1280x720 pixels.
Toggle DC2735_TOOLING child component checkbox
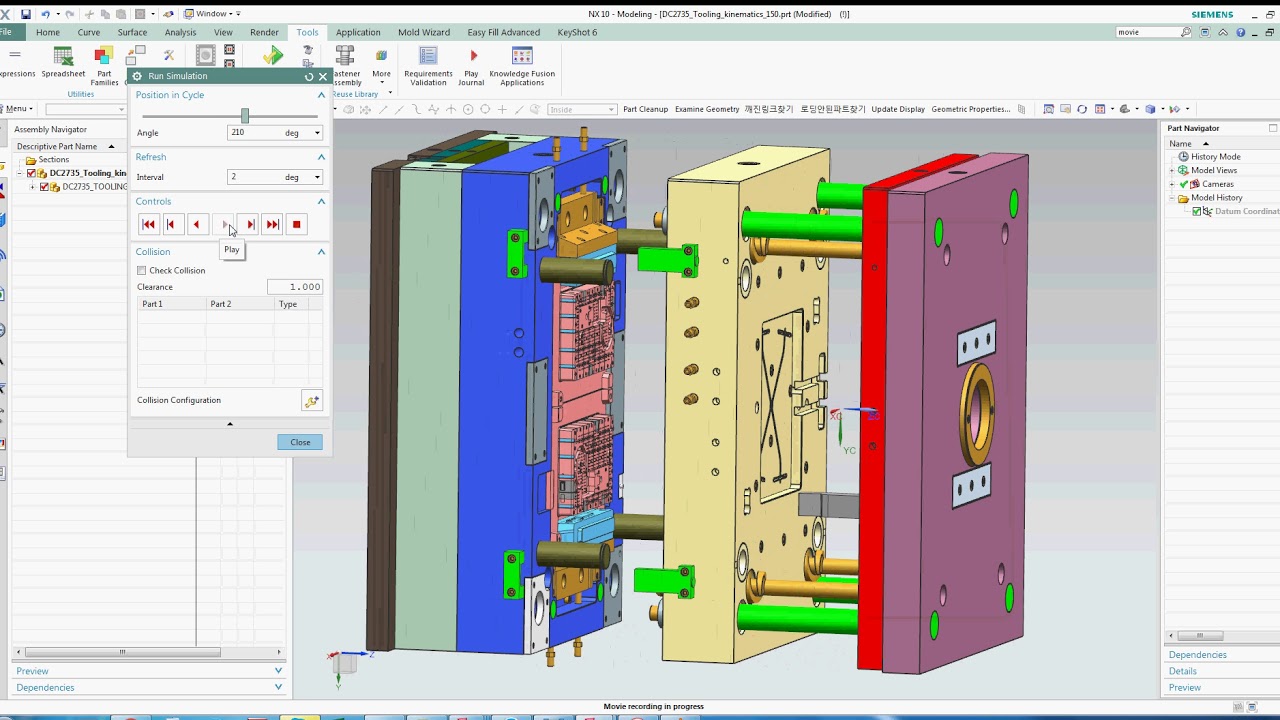click(x=43, y=187)
